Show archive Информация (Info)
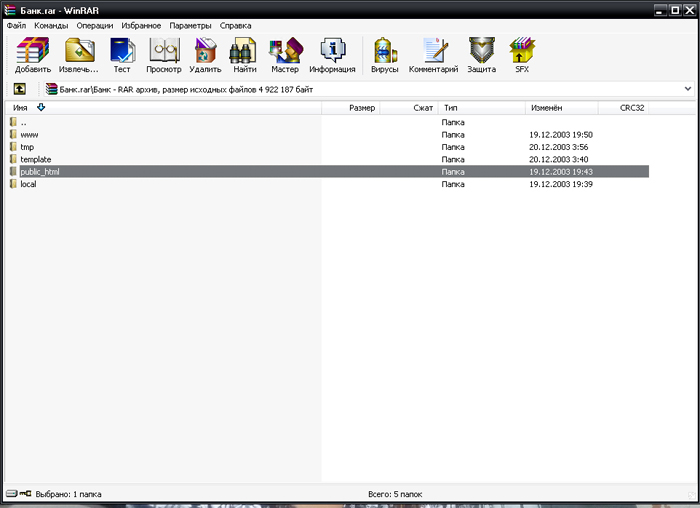 (332, 55)
